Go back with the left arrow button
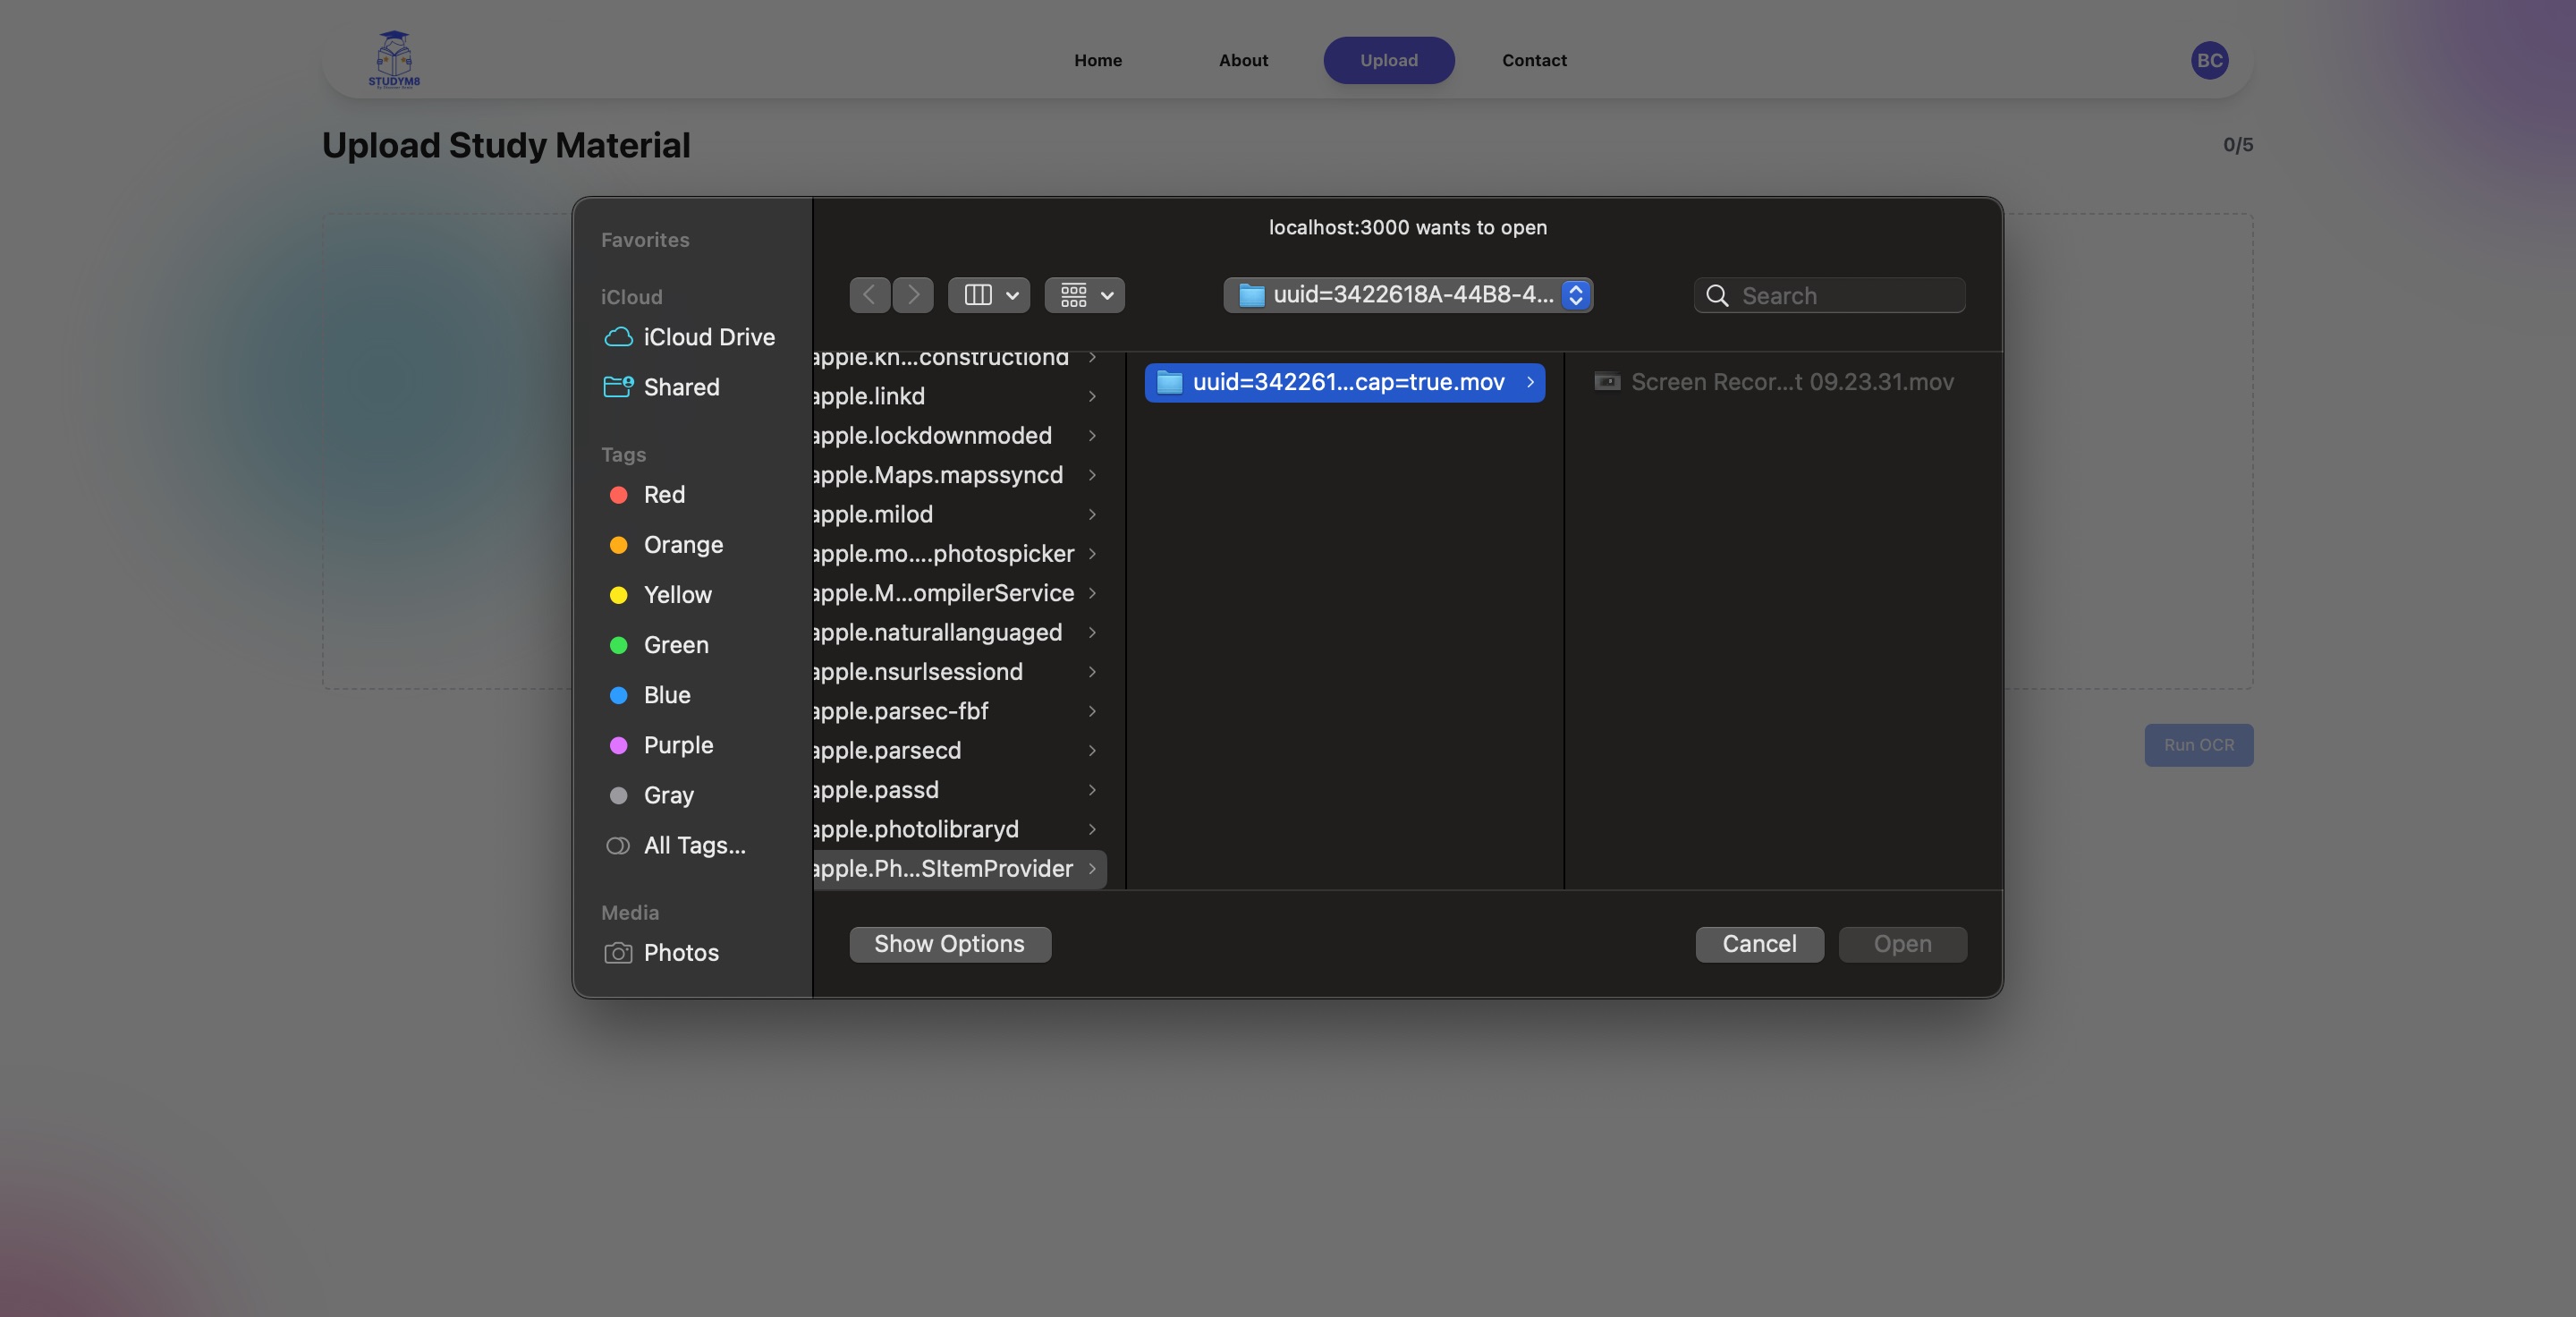 tap(869, 295)
